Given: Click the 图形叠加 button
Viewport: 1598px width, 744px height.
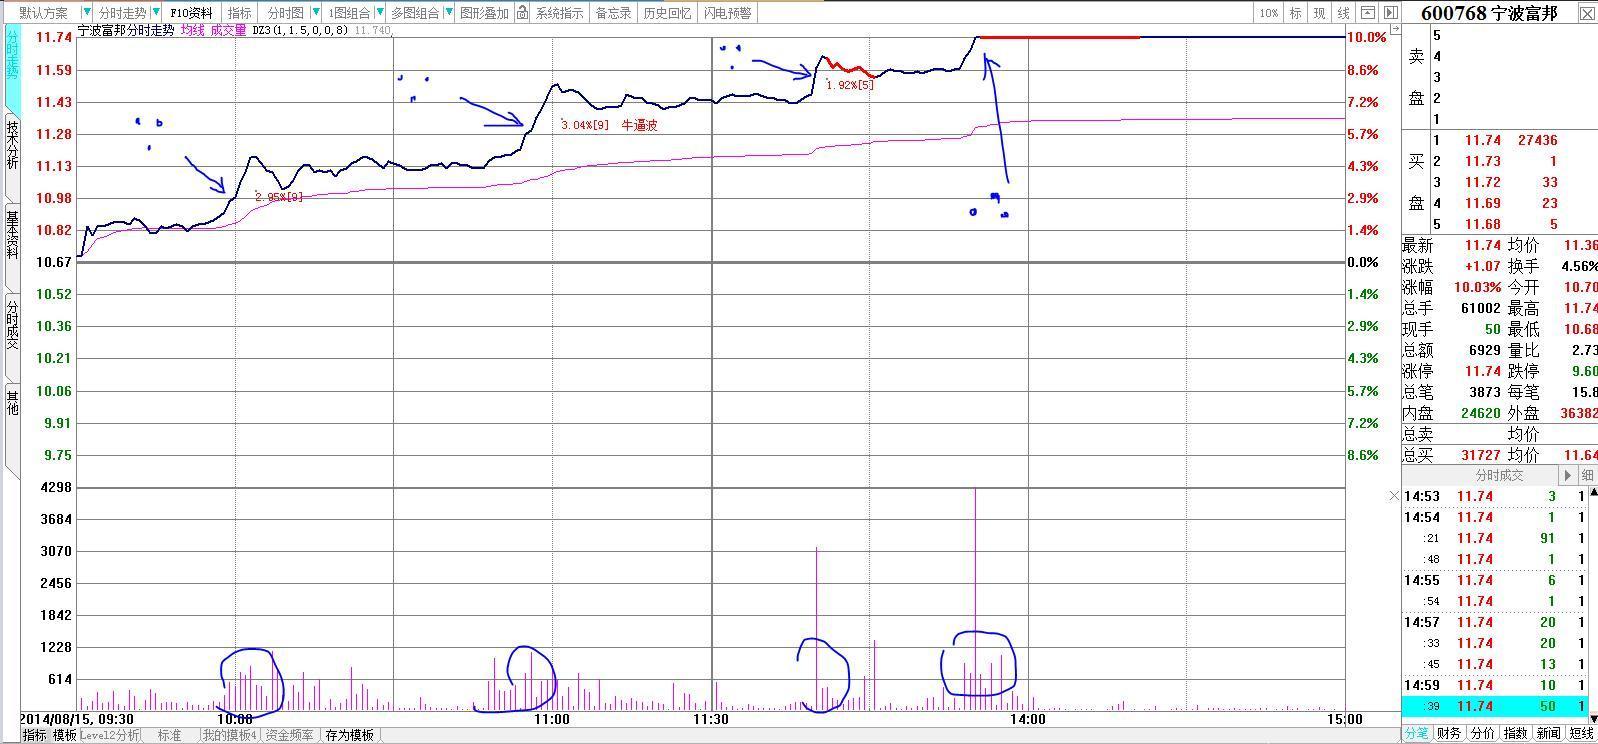Looking at the screenshot, I should pyautogui.click(x=484, y=13).
